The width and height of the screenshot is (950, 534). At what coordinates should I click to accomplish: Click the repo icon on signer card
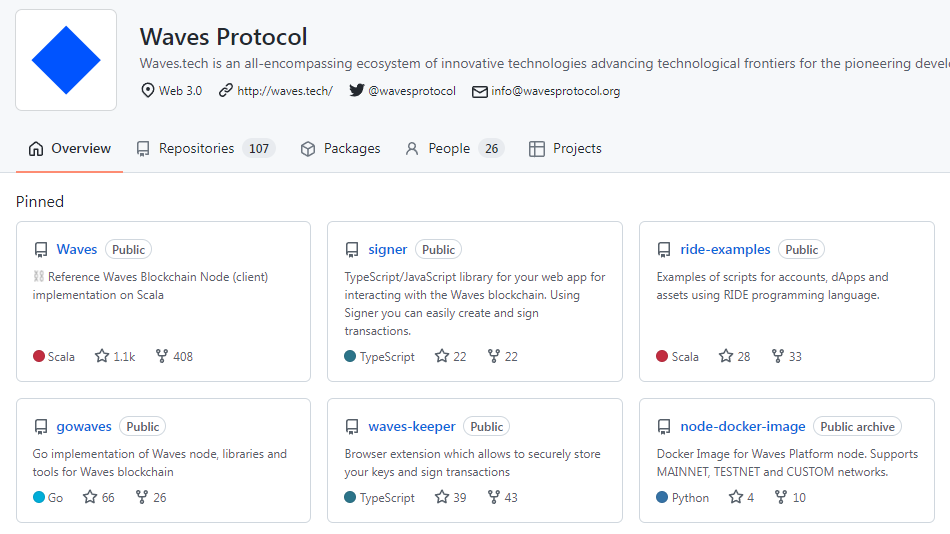352,250
